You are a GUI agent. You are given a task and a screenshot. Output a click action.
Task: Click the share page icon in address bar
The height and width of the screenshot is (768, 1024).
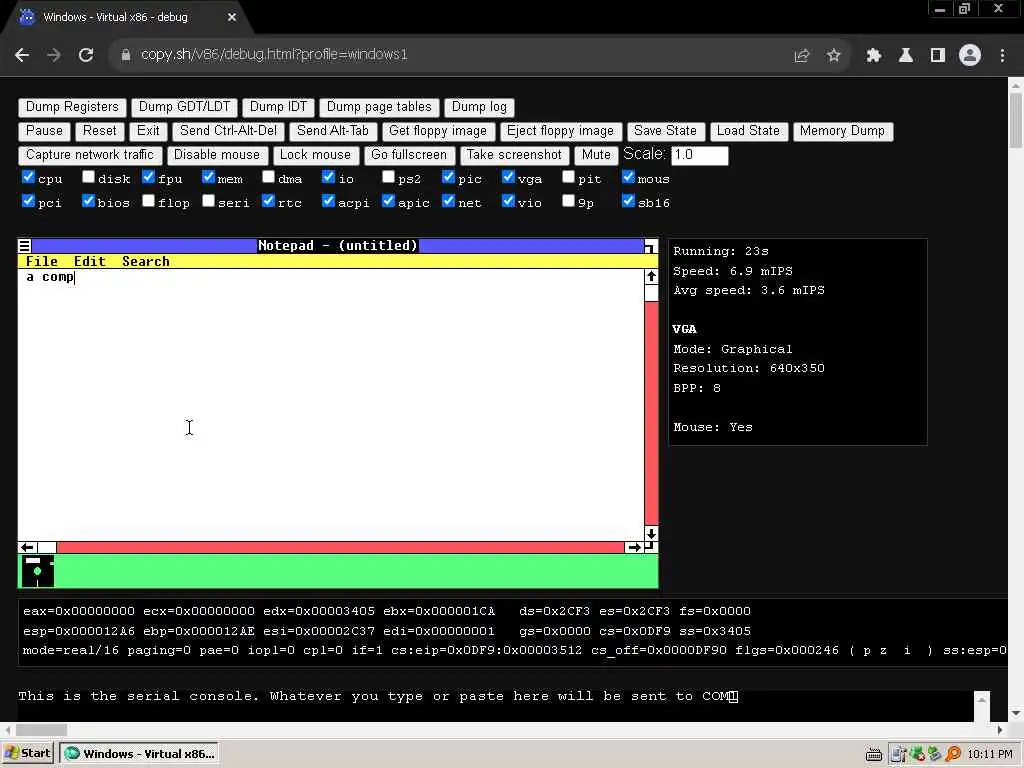coord(802,56)
